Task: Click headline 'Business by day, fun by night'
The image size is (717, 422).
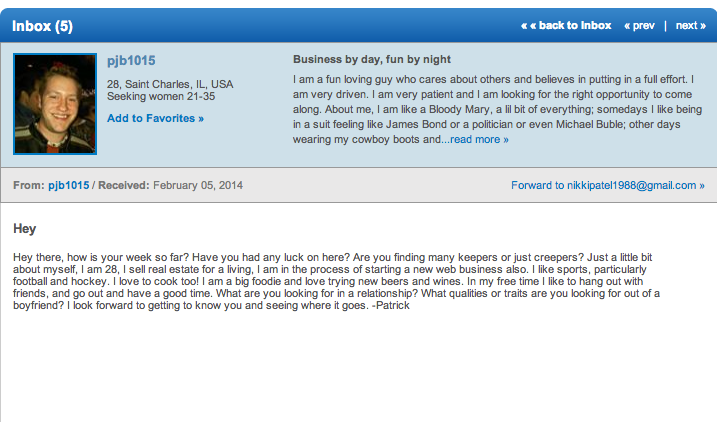Action: (x=372, y=59)
